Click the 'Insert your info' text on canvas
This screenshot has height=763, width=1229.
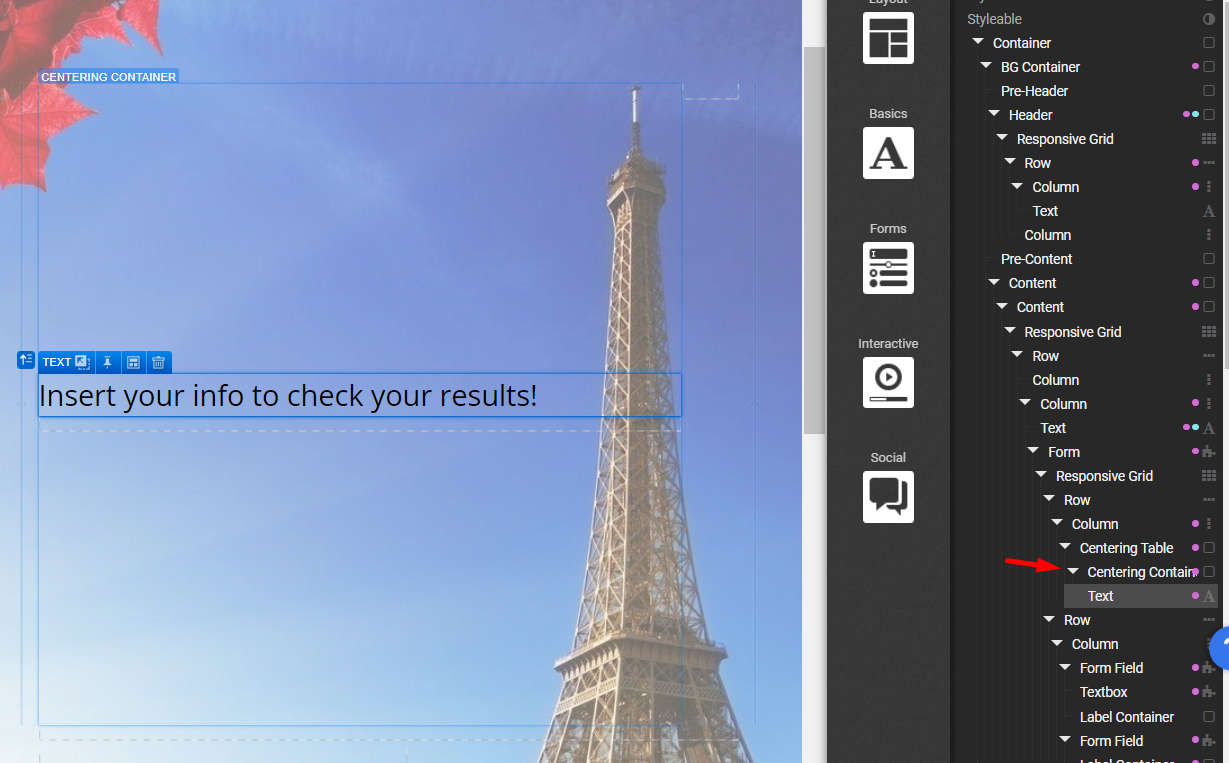tap(288, 396)
